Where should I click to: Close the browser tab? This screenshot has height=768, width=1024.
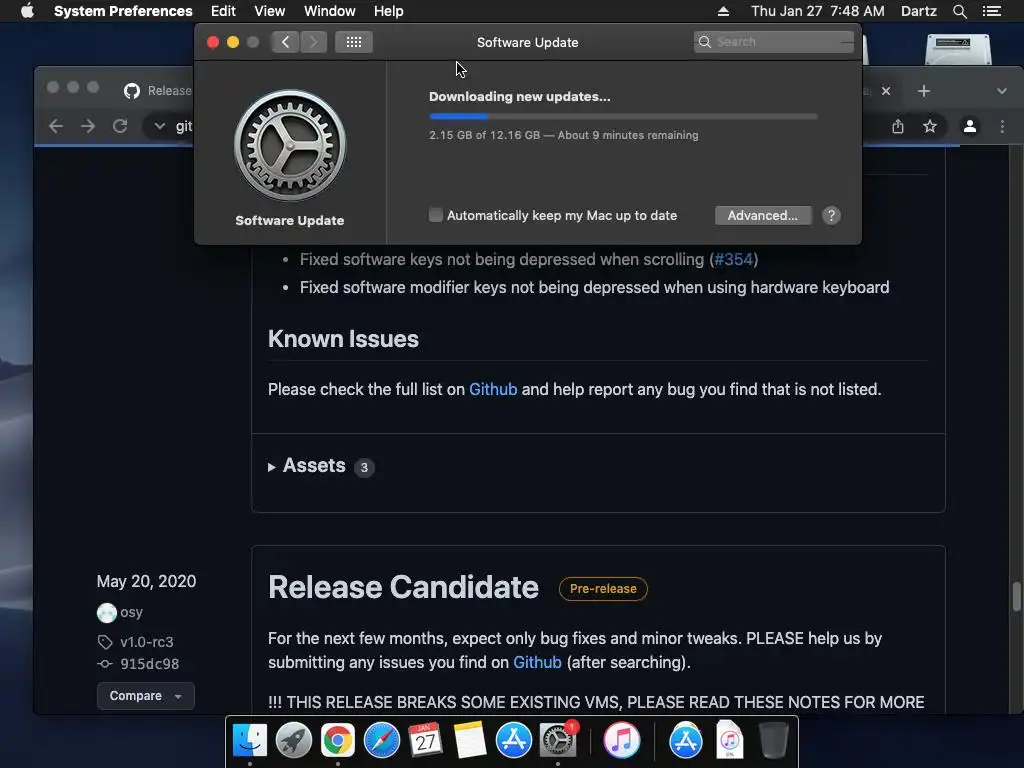886,91
